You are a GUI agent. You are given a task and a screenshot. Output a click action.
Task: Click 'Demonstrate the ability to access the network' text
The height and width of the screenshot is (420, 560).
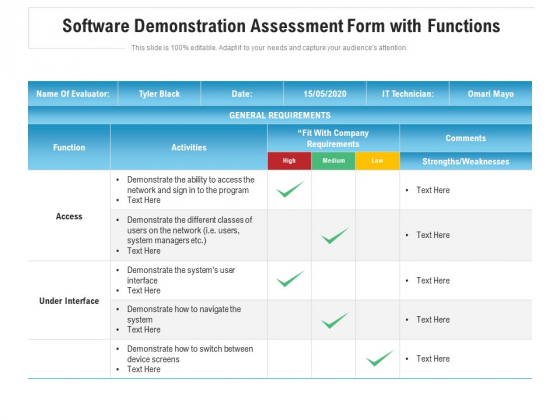pyautogui.click(x=191, y=185)
